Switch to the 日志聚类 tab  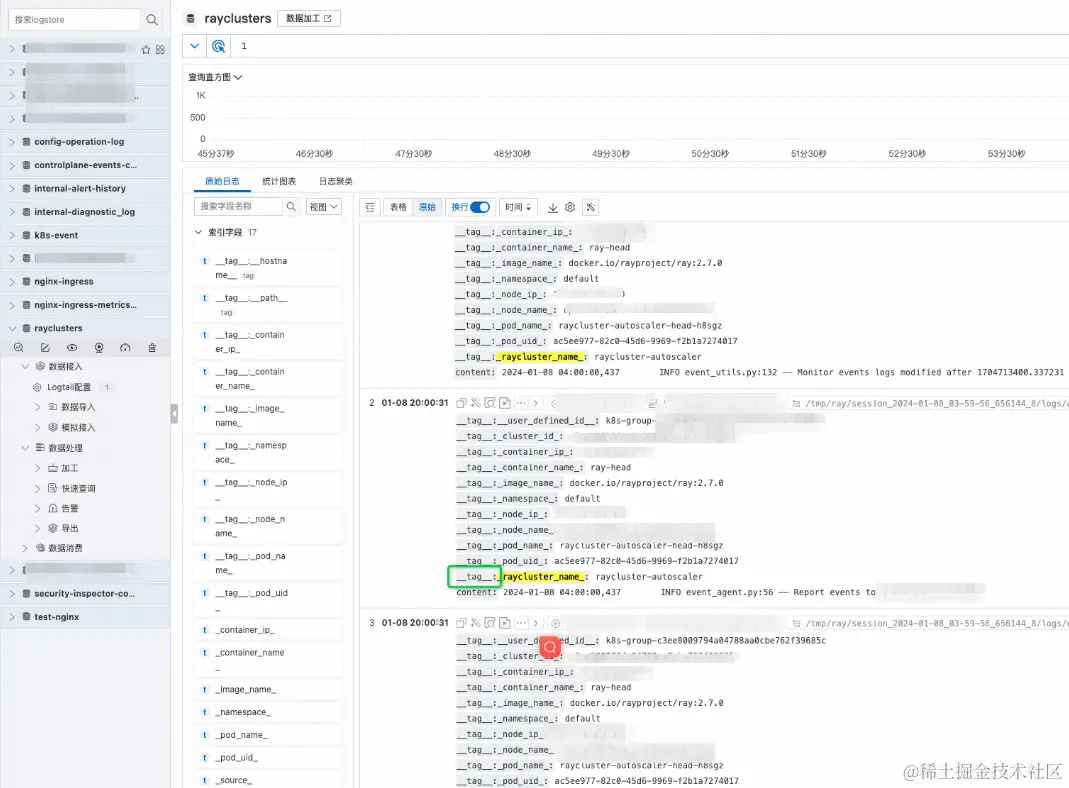coord(335,181)
